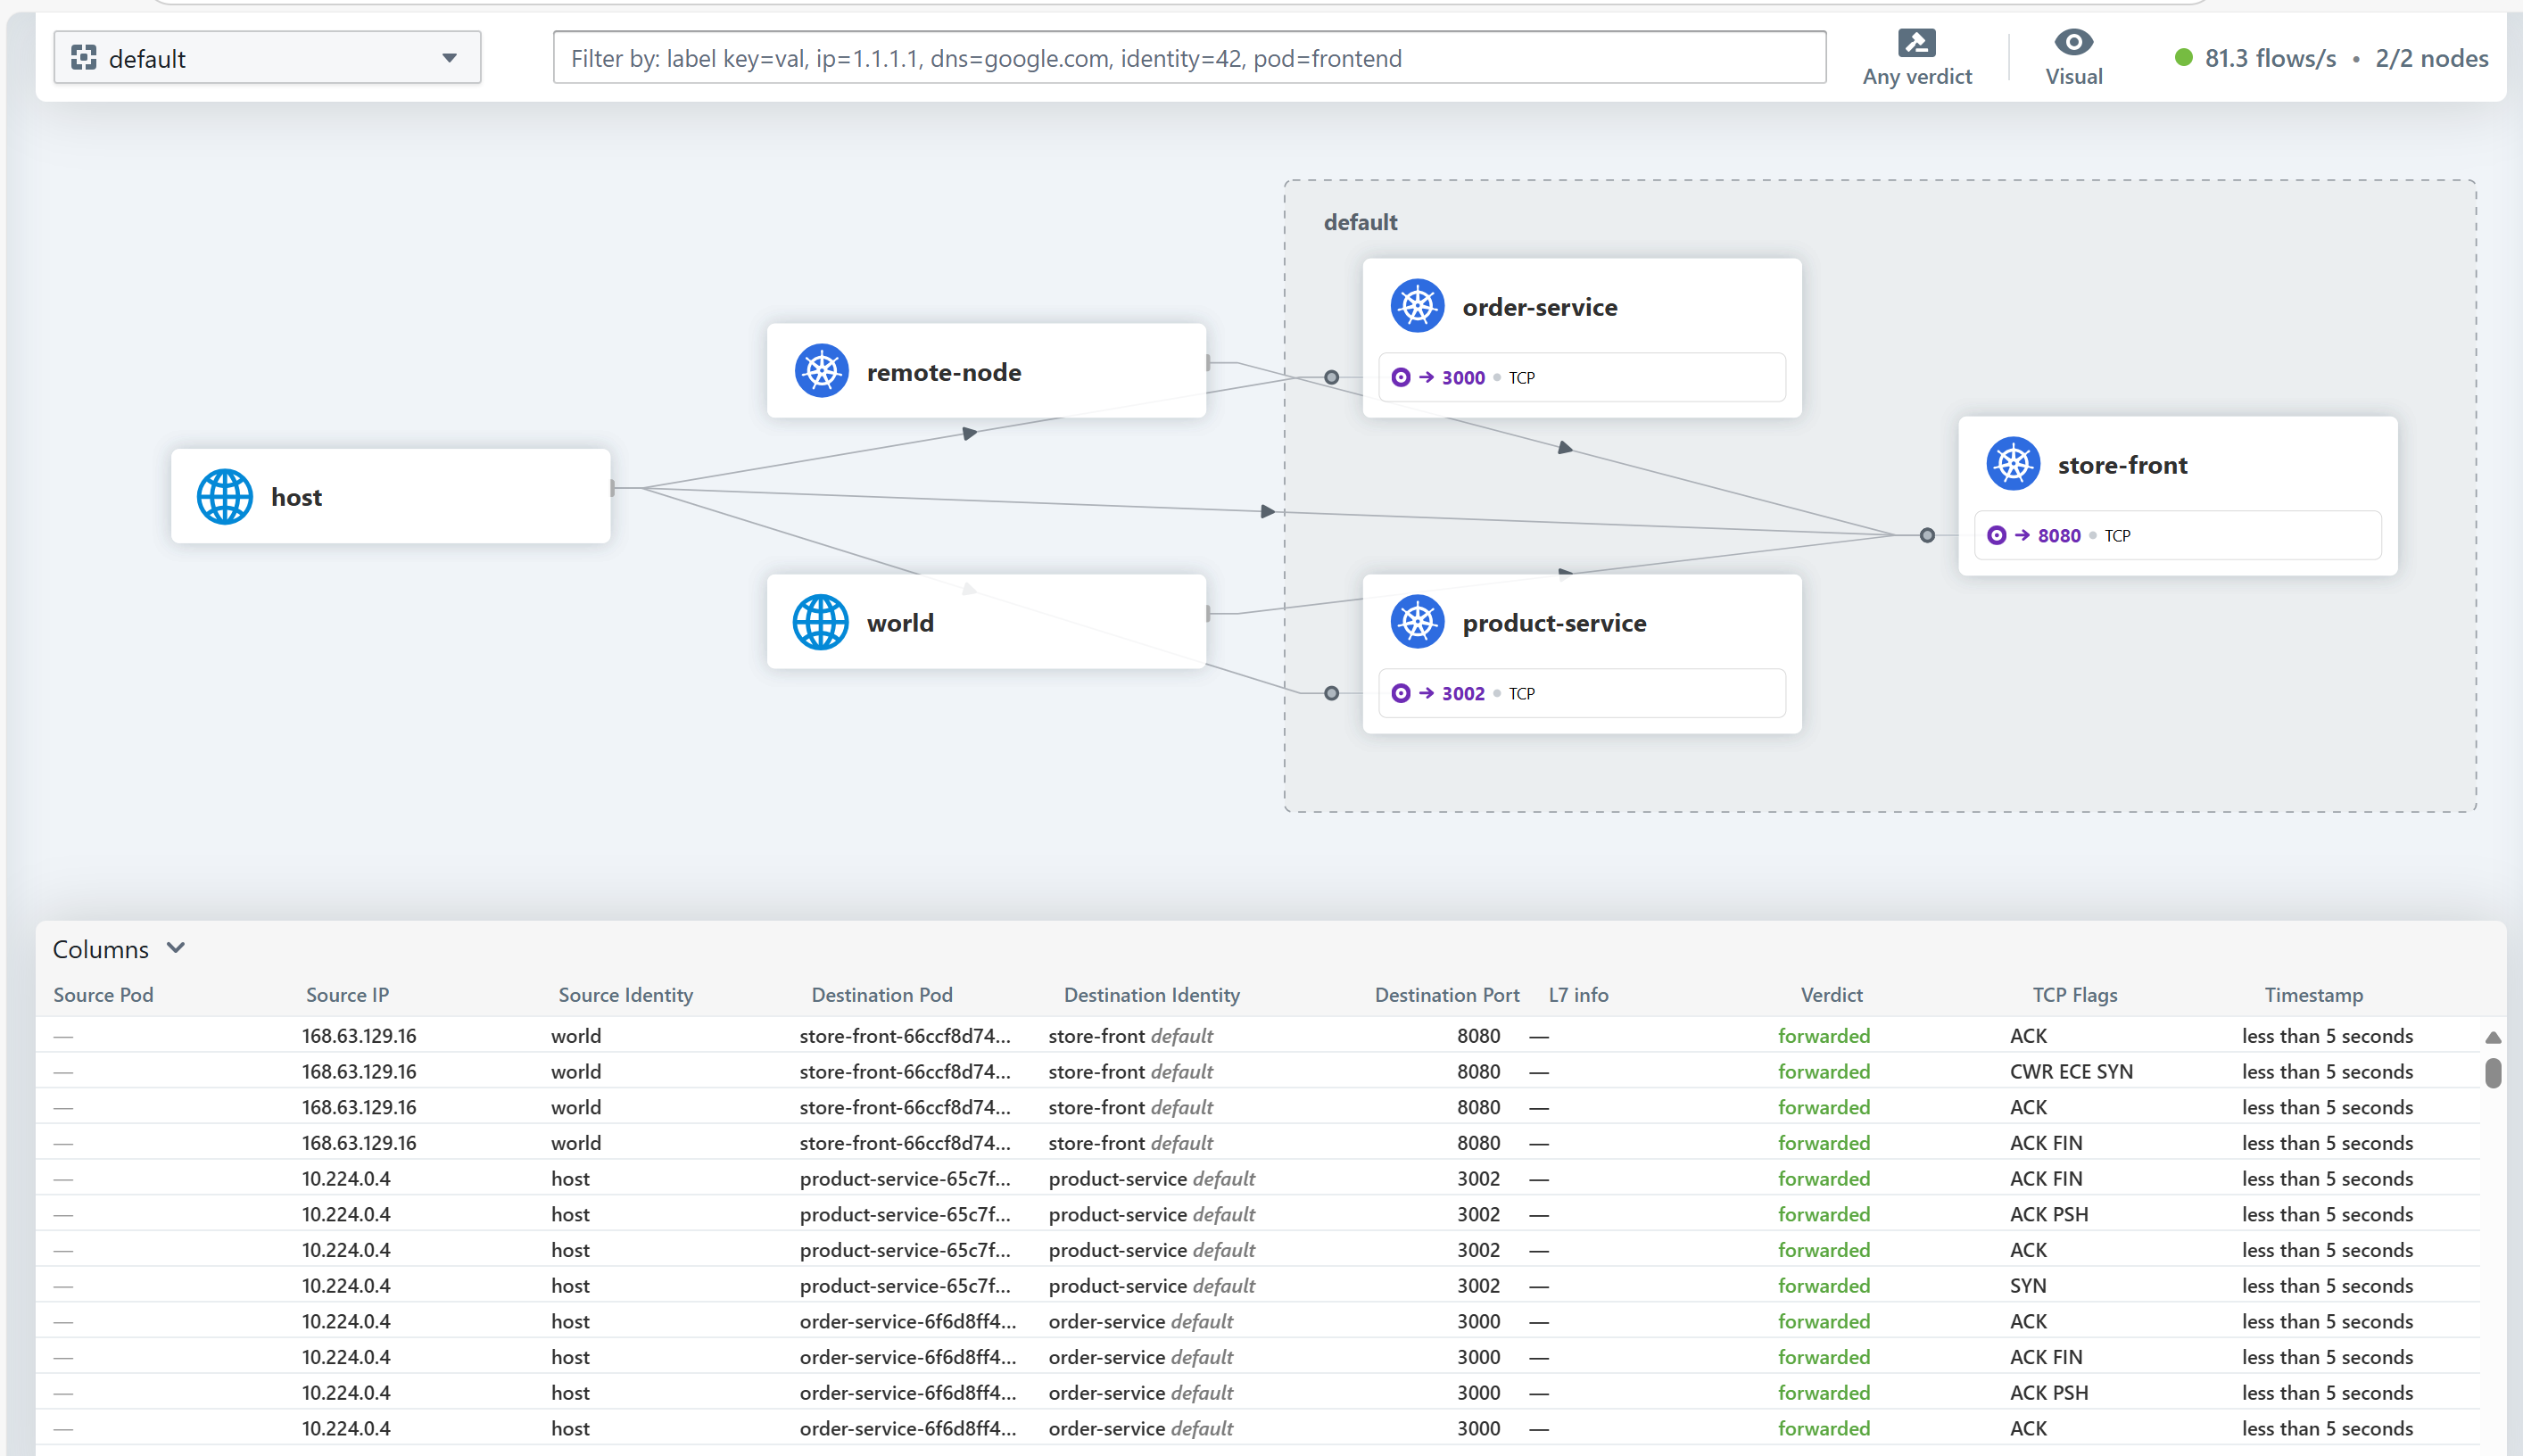Image resolution: width=2523 pixels, height=1456 pixels.
Task: Click the namespace icon beside default
Action: coord(84,58)
